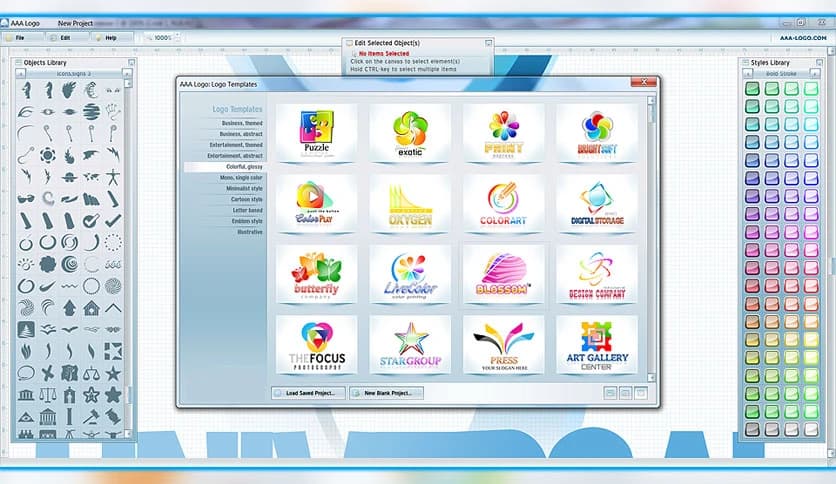
Task: Choose the speech bubble shape
Action: (x=26, y=373)
